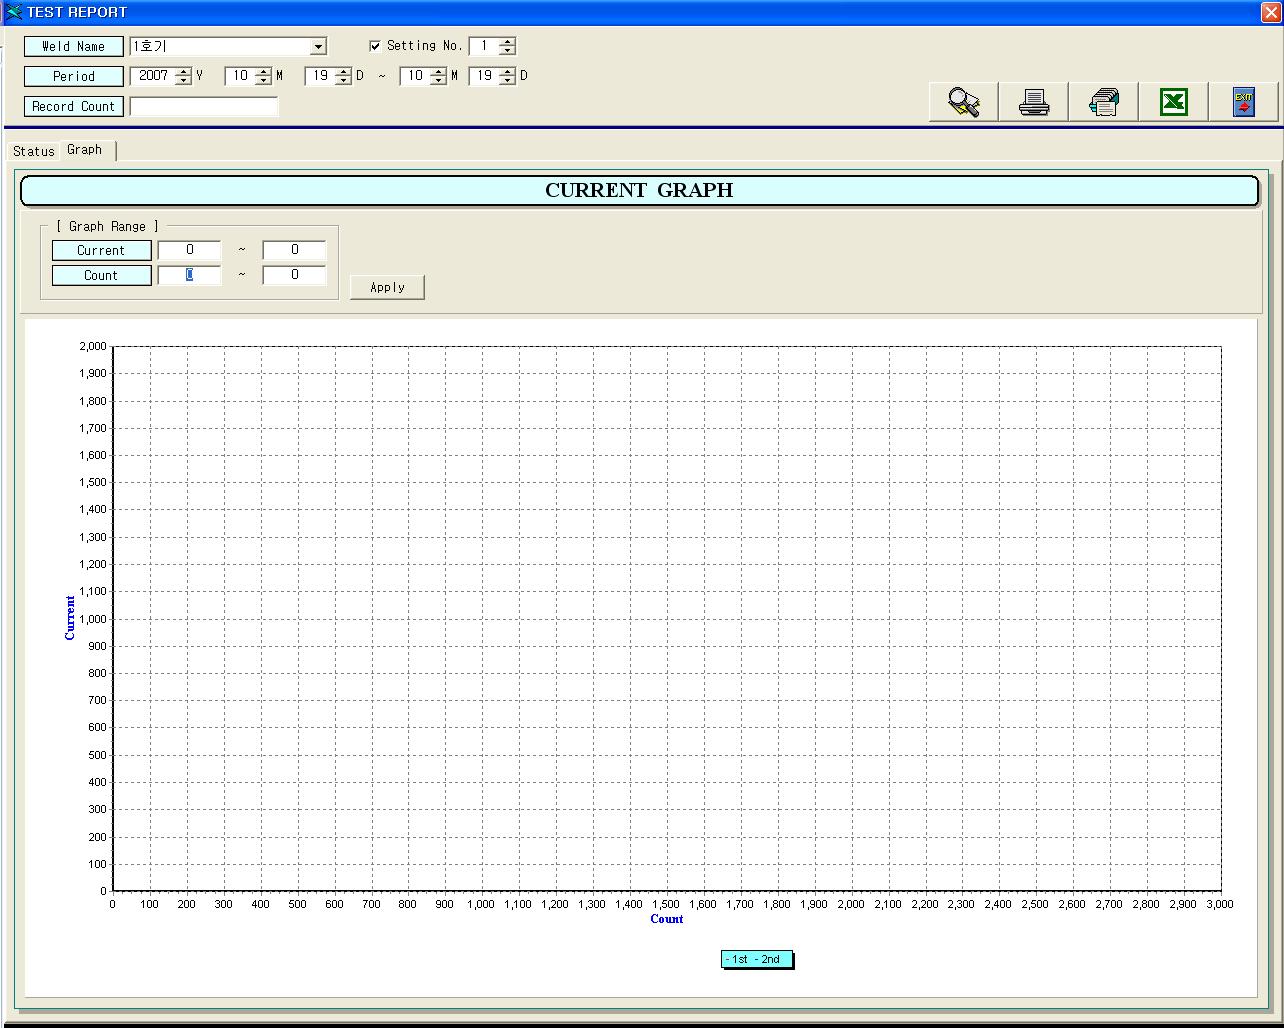Increase the Period start day spinner
Image resolution: width=1284 pixels, height=1028 pixels.
[x=343, y=72]
